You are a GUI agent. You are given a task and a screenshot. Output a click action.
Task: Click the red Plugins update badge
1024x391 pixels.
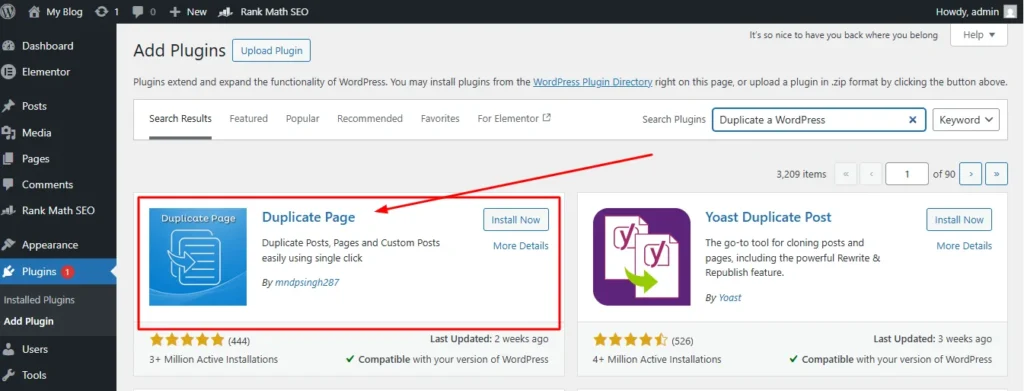pos(67,272)
